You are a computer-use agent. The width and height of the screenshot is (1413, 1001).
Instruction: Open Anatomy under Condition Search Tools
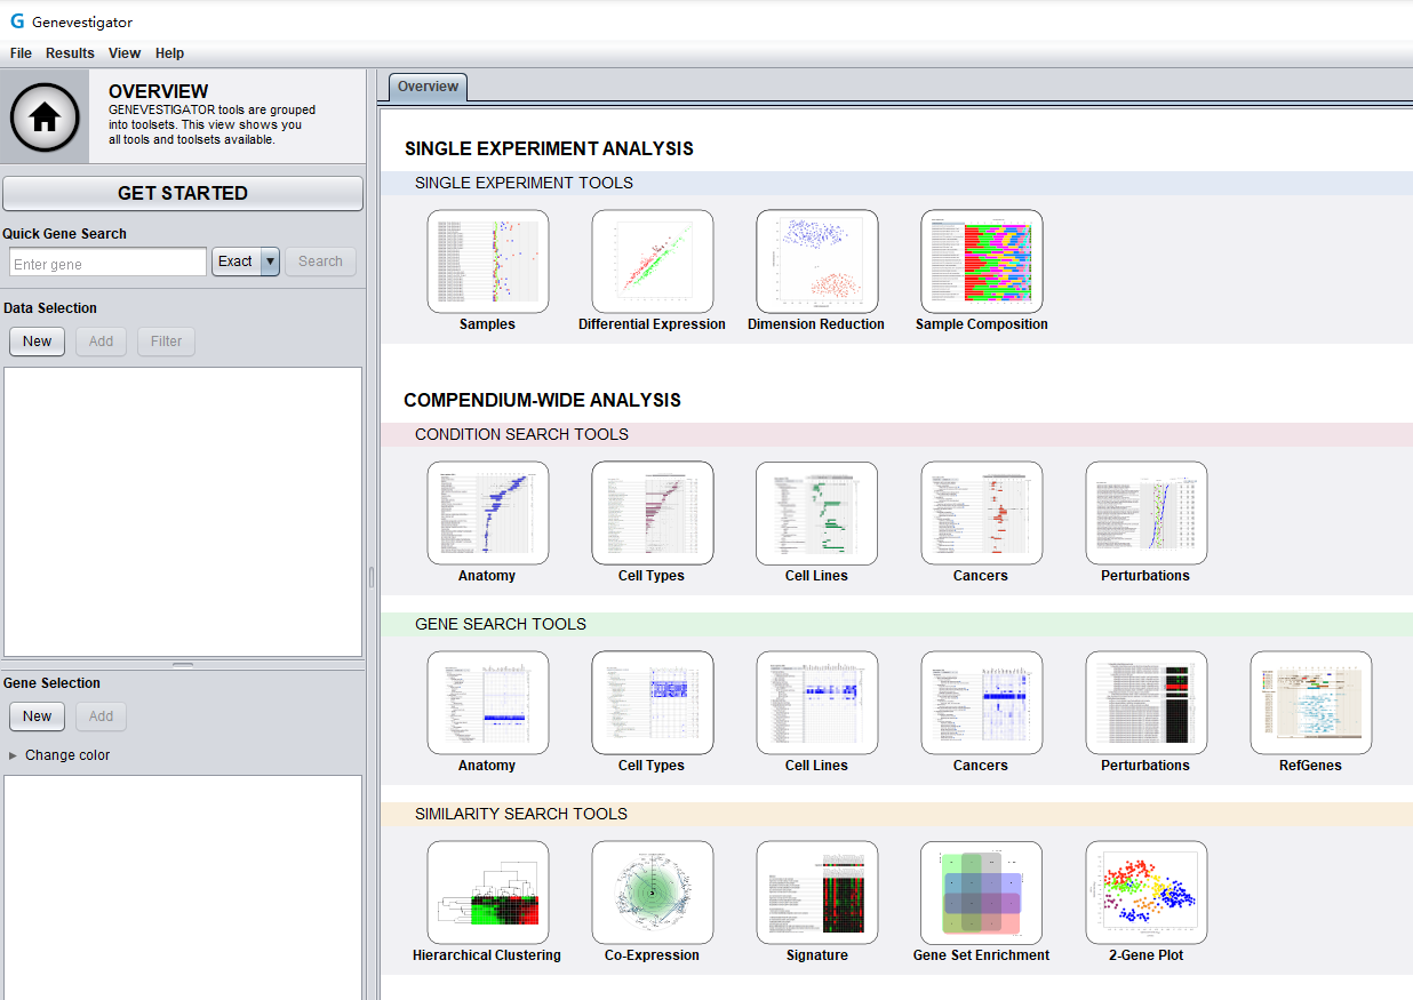(x=488, y=513)
